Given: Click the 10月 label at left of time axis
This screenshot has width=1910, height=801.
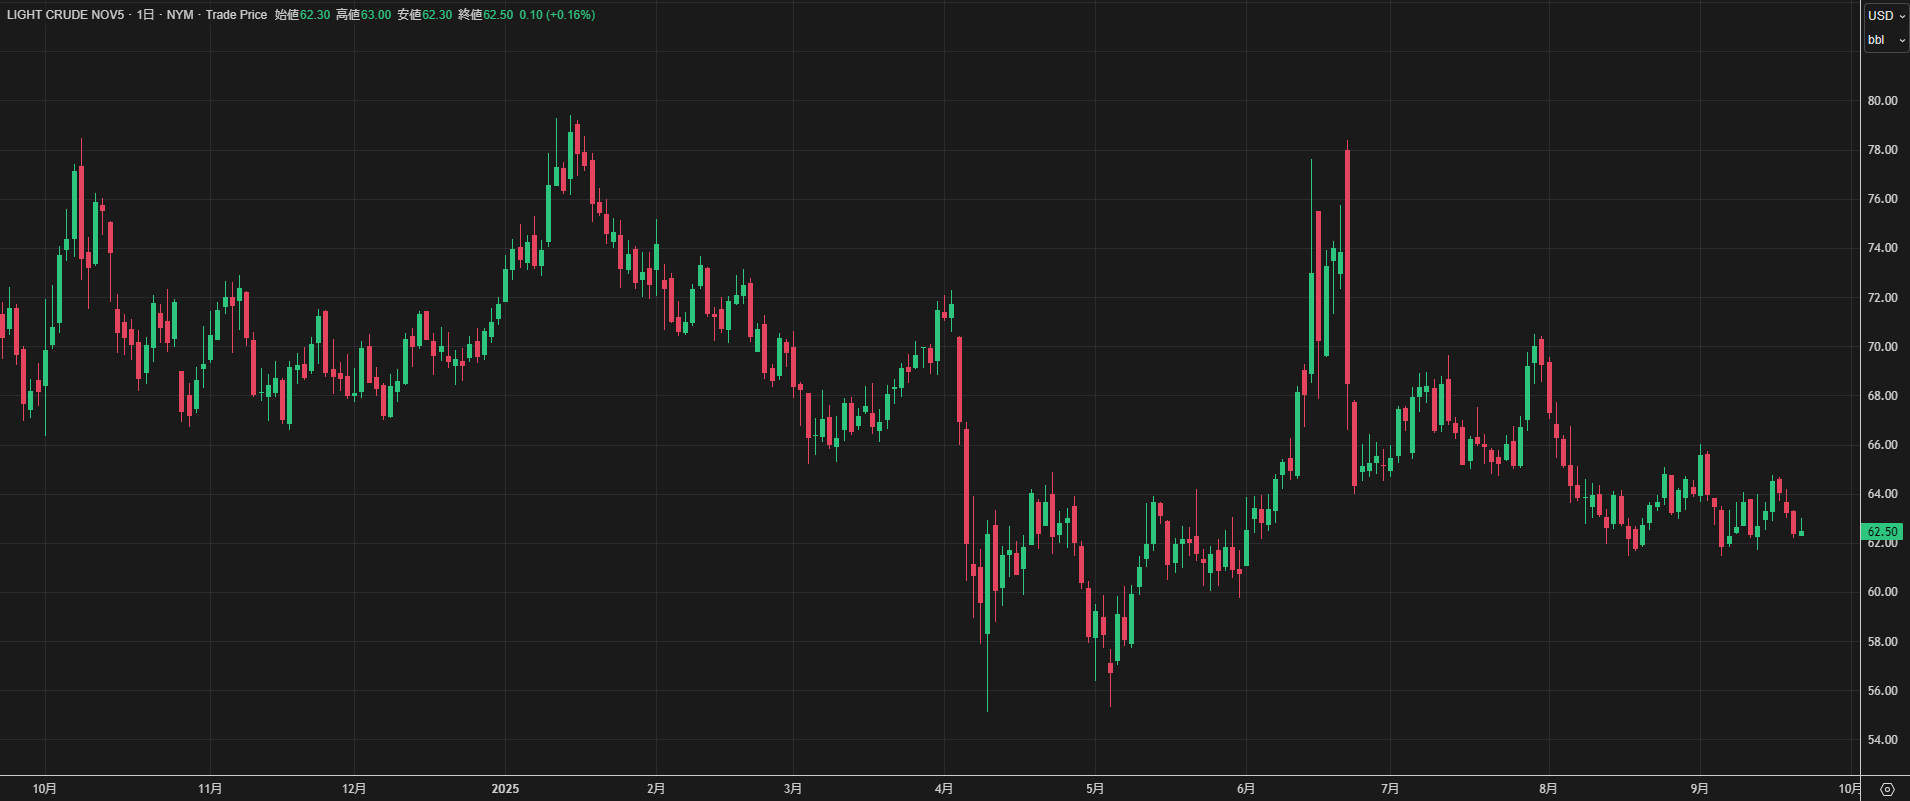Looking at the screenshot, I should point(44,789).
